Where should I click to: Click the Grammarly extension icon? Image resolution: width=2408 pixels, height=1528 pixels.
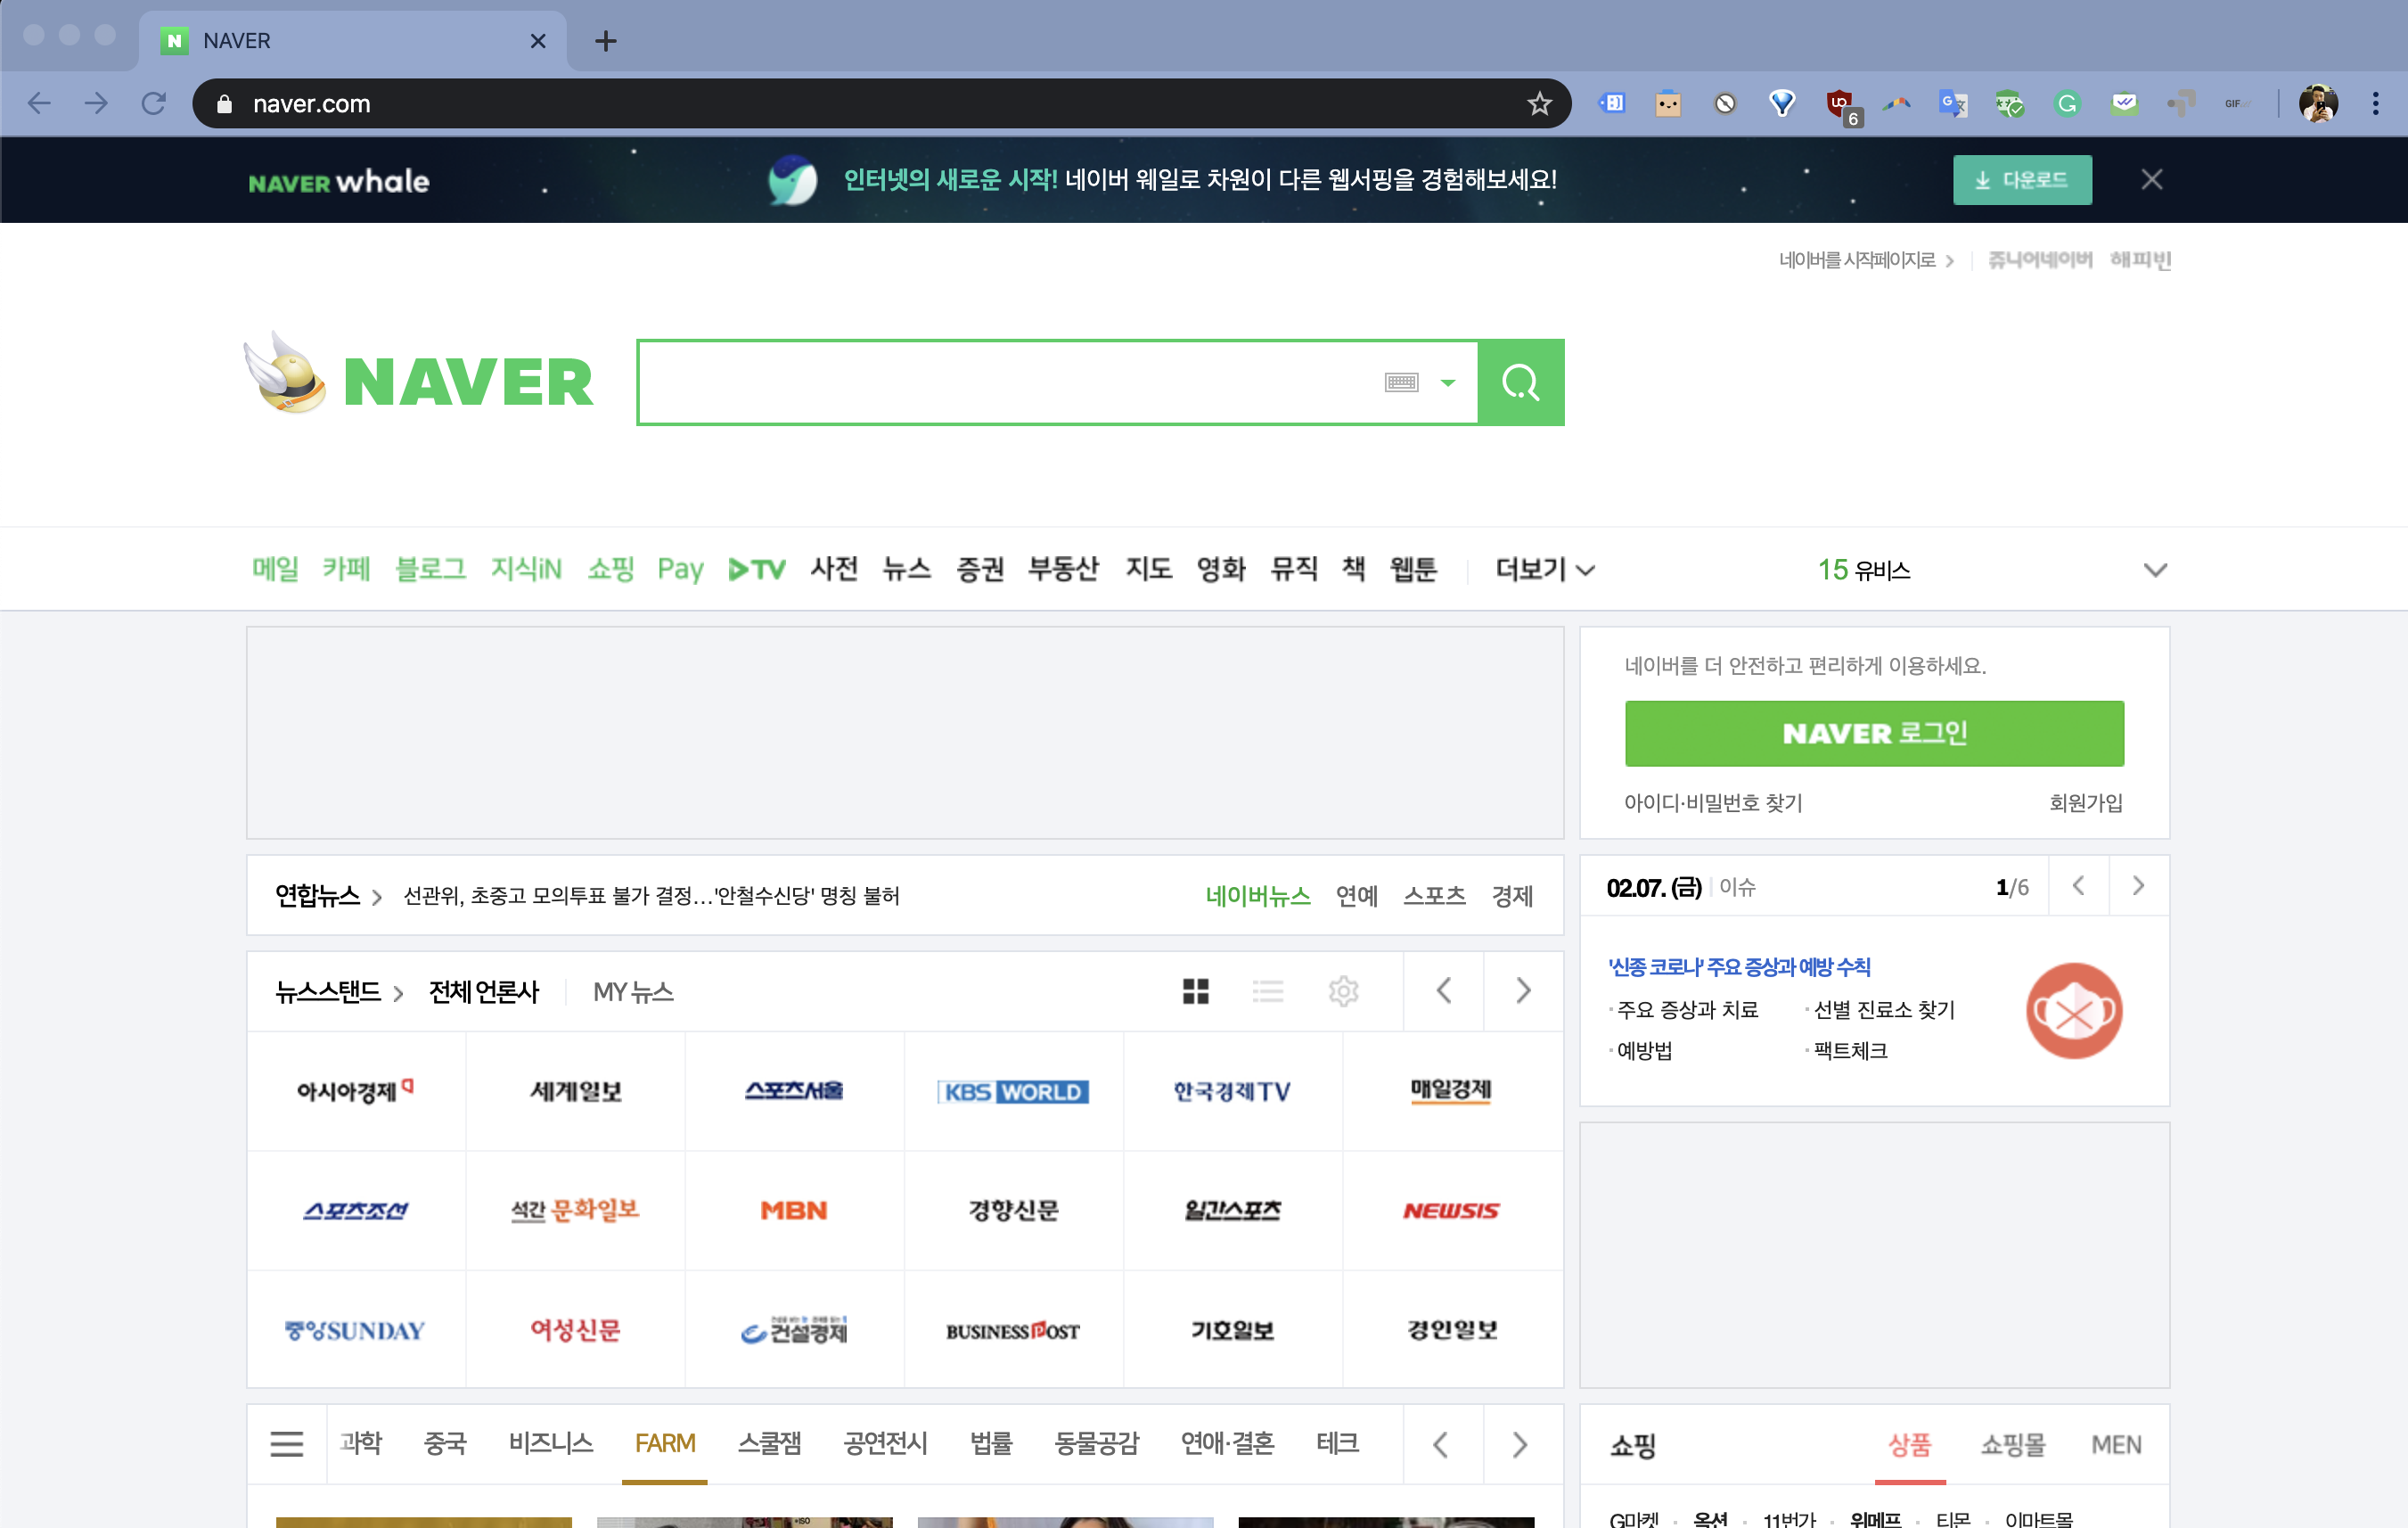point(2067,103)
